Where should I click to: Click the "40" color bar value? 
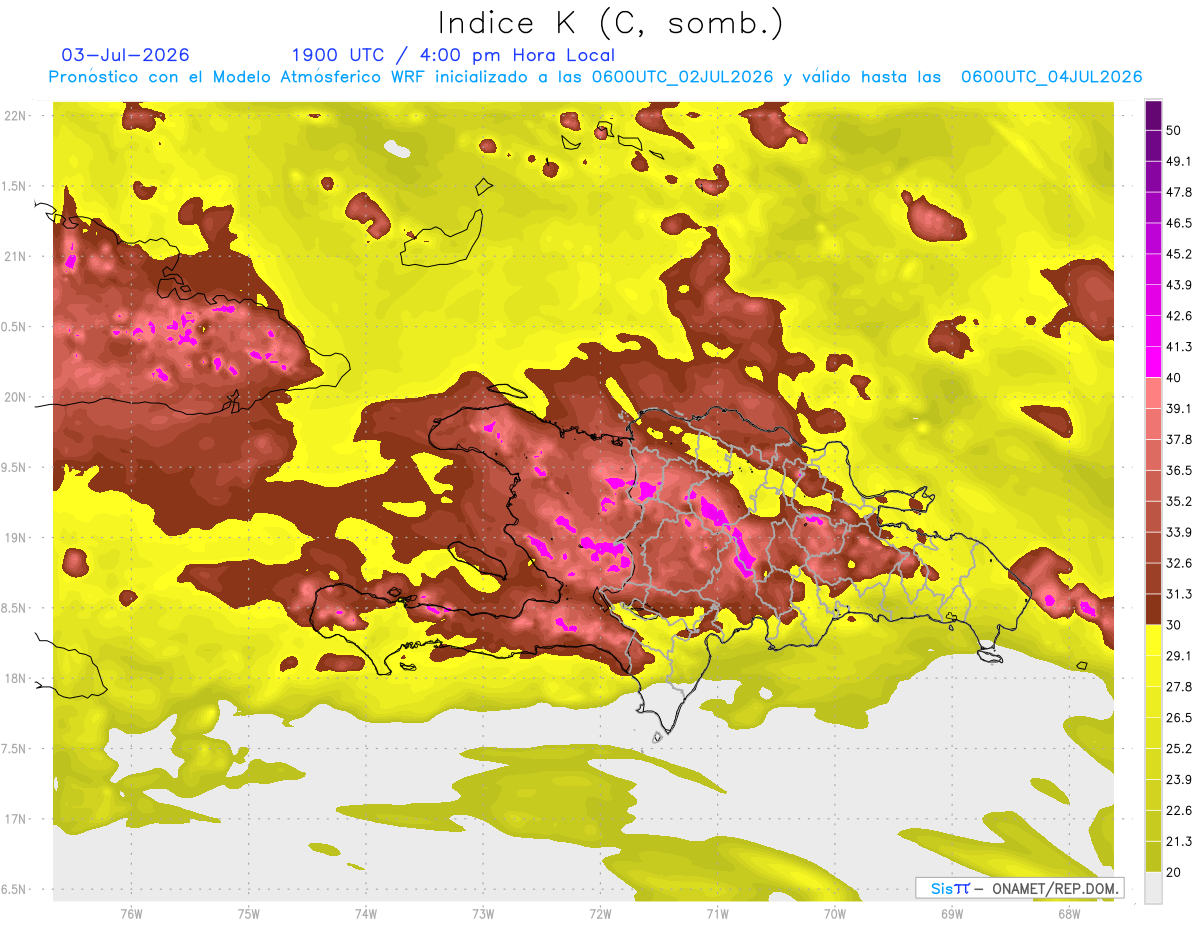(x=1174, y=377)
